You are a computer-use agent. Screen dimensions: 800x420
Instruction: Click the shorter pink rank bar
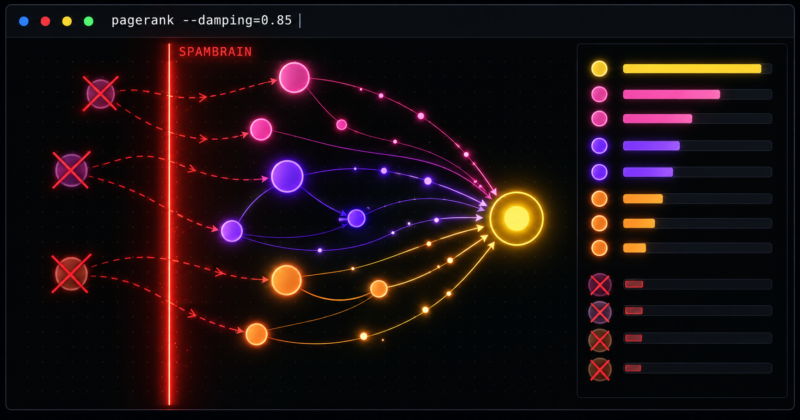pyautogui.click(x=657, y=118)
